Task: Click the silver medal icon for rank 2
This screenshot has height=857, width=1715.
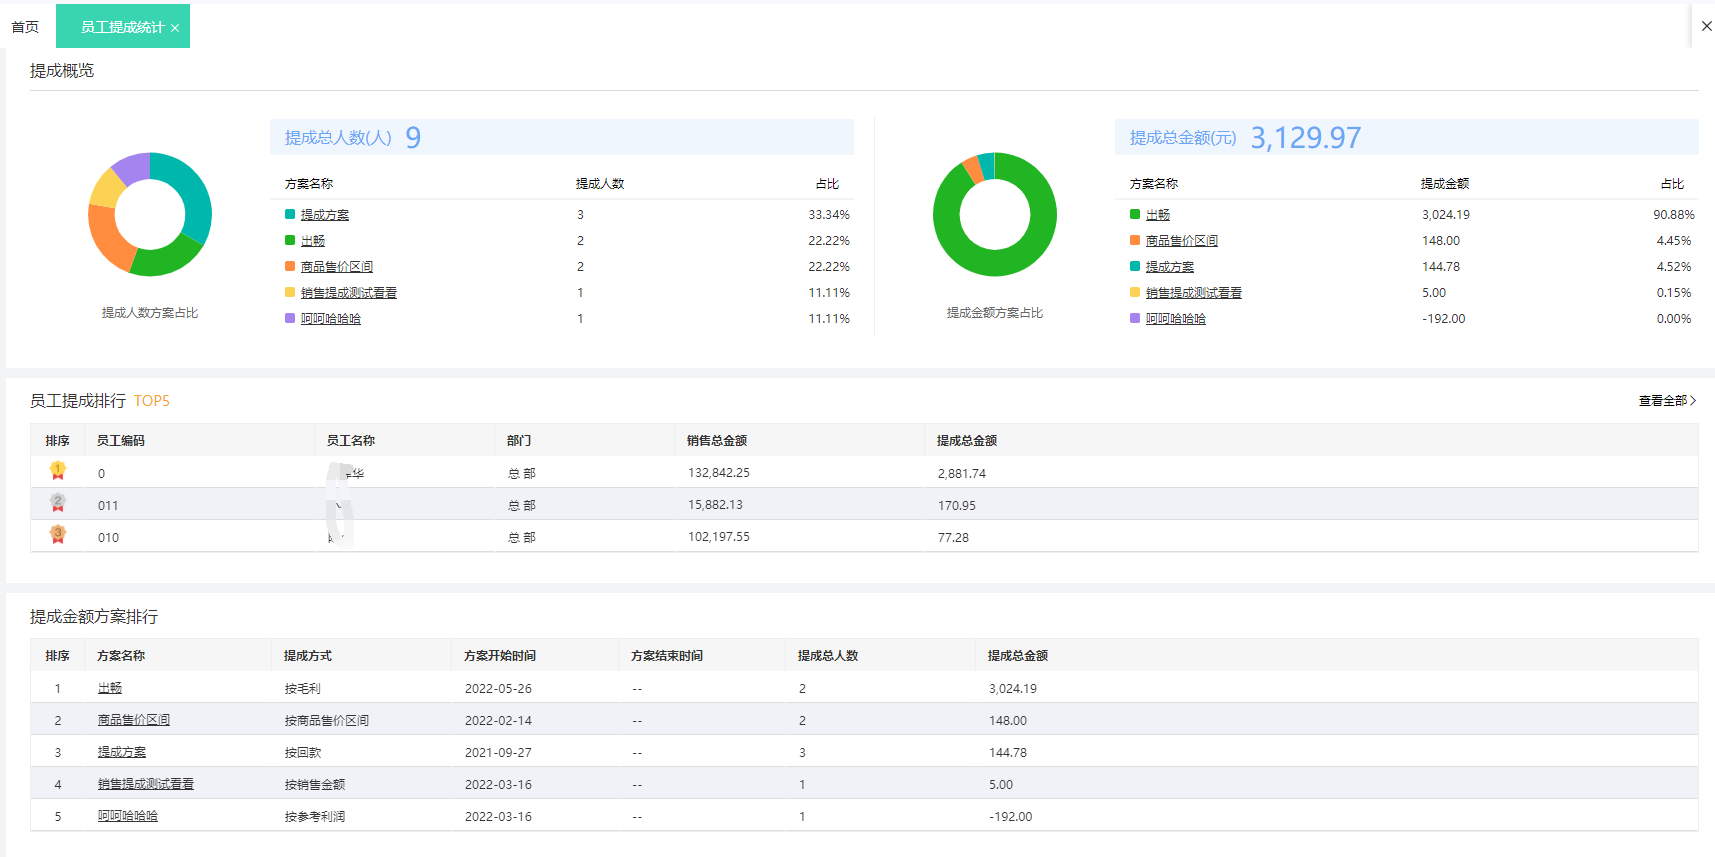Action: 58,503
